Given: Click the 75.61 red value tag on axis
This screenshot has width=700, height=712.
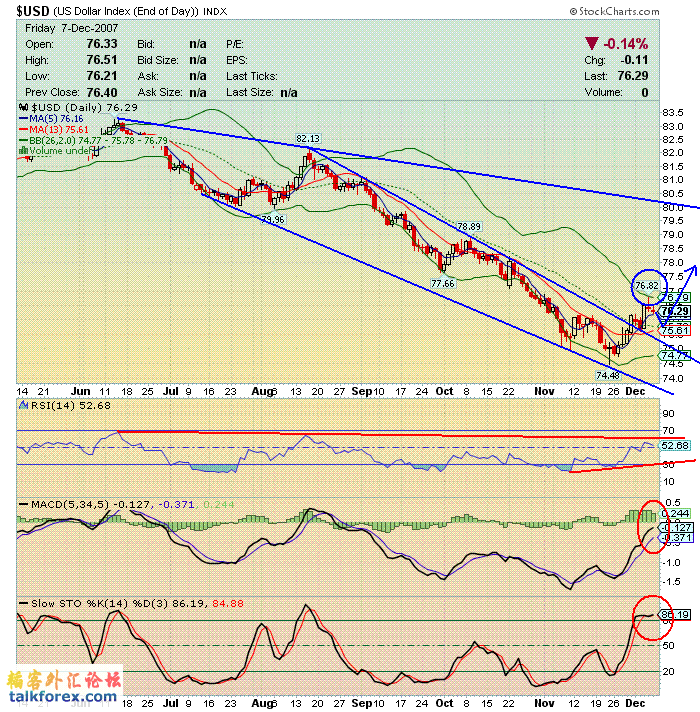Looking at the screenshot, I should 675,331.
